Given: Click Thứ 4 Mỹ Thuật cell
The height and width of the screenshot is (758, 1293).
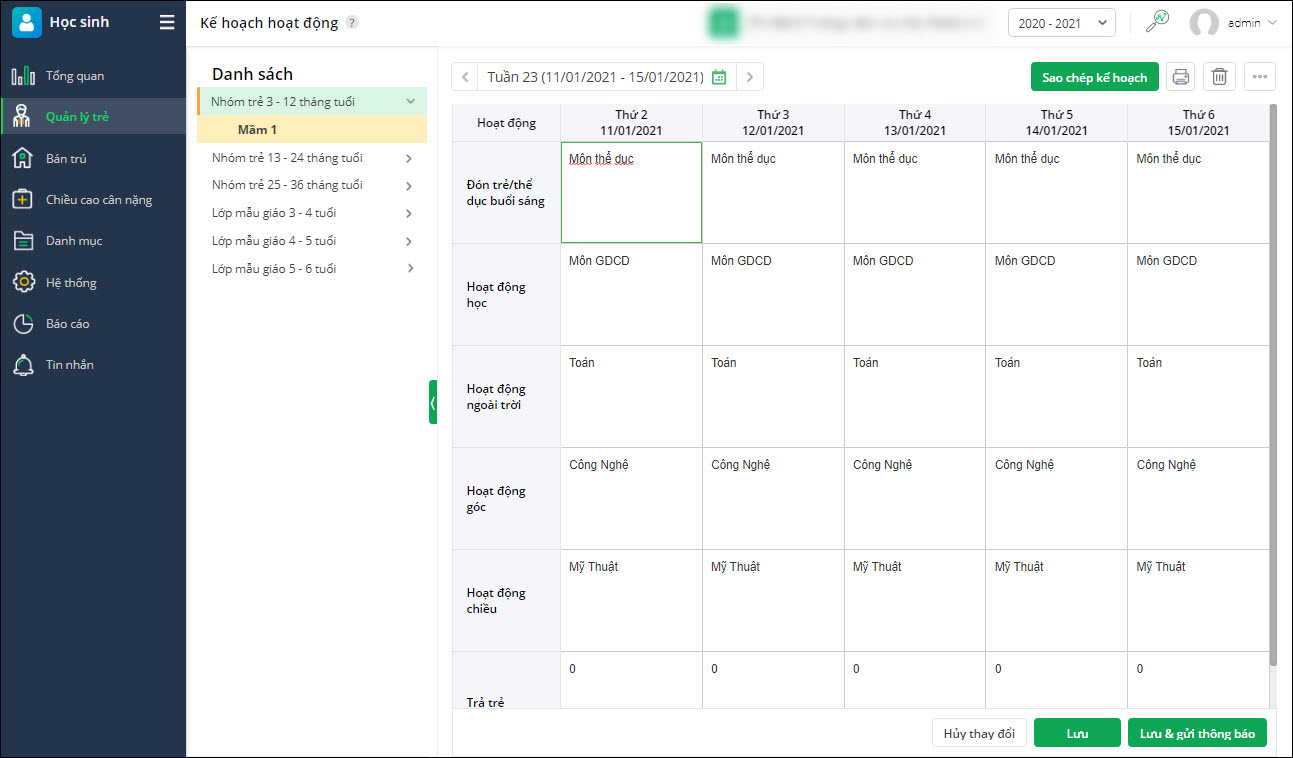Looking at the screenshot, I should [x=915, y=601].
